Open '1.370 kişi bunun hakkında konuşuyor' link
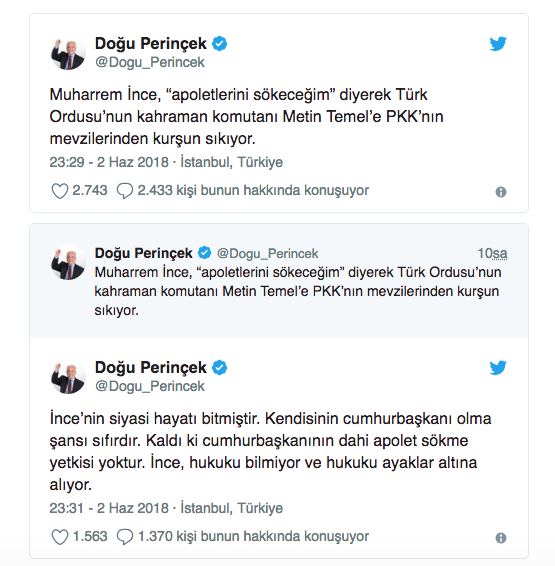 pos(253,536)
